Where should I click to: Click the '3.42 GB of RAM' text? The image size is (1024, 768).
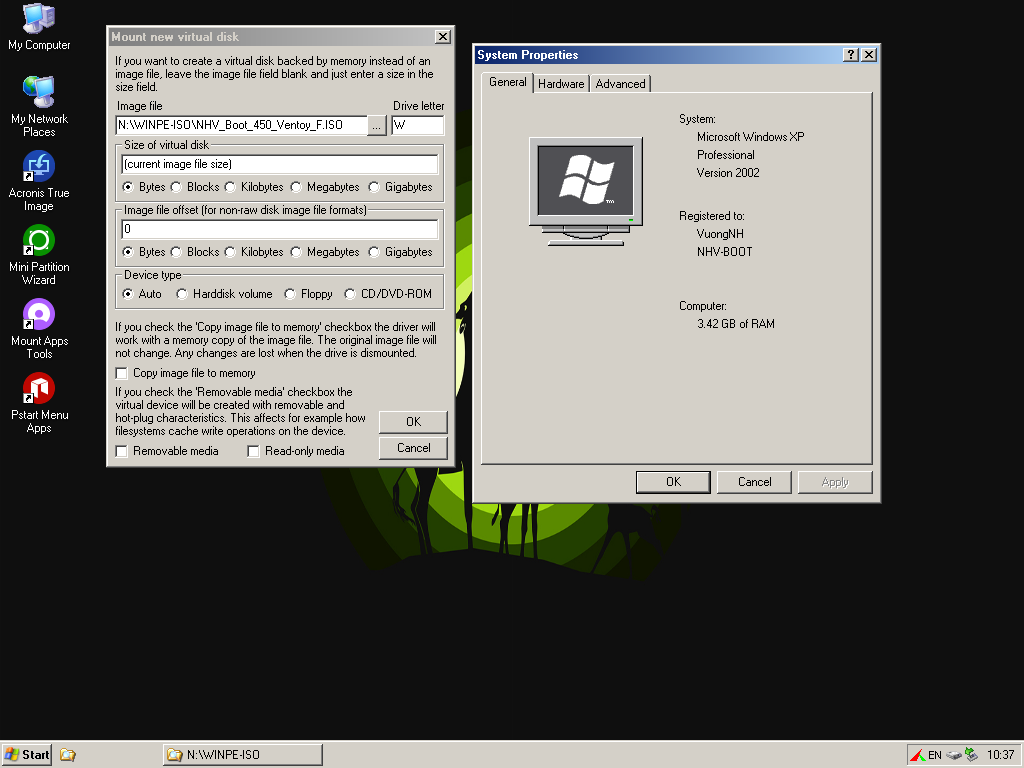click(736, 324)
